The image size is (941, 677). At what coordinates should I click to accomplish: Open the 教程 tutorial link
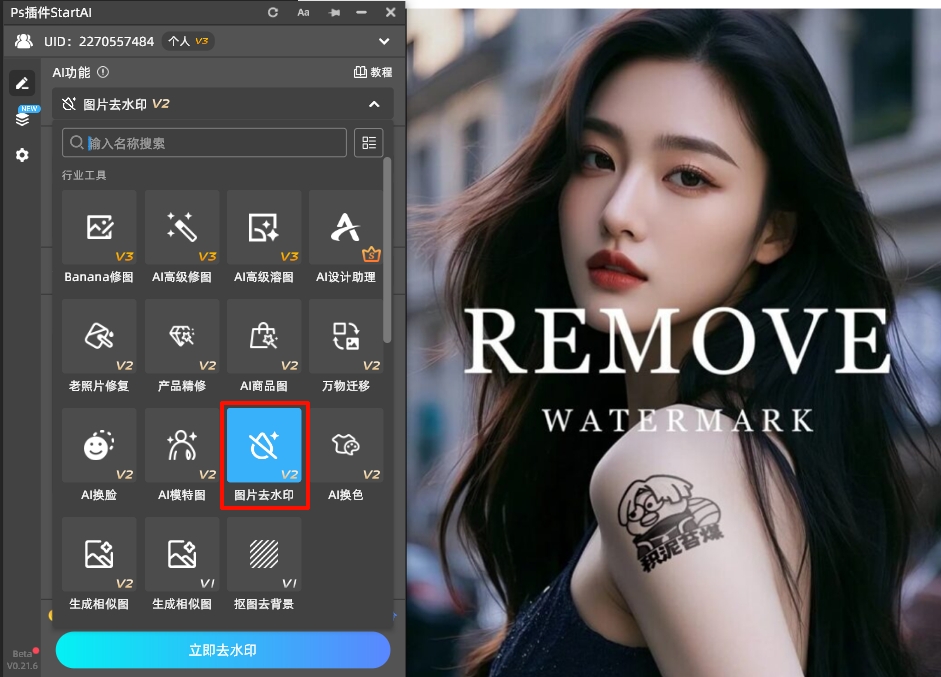click(373, 72)
